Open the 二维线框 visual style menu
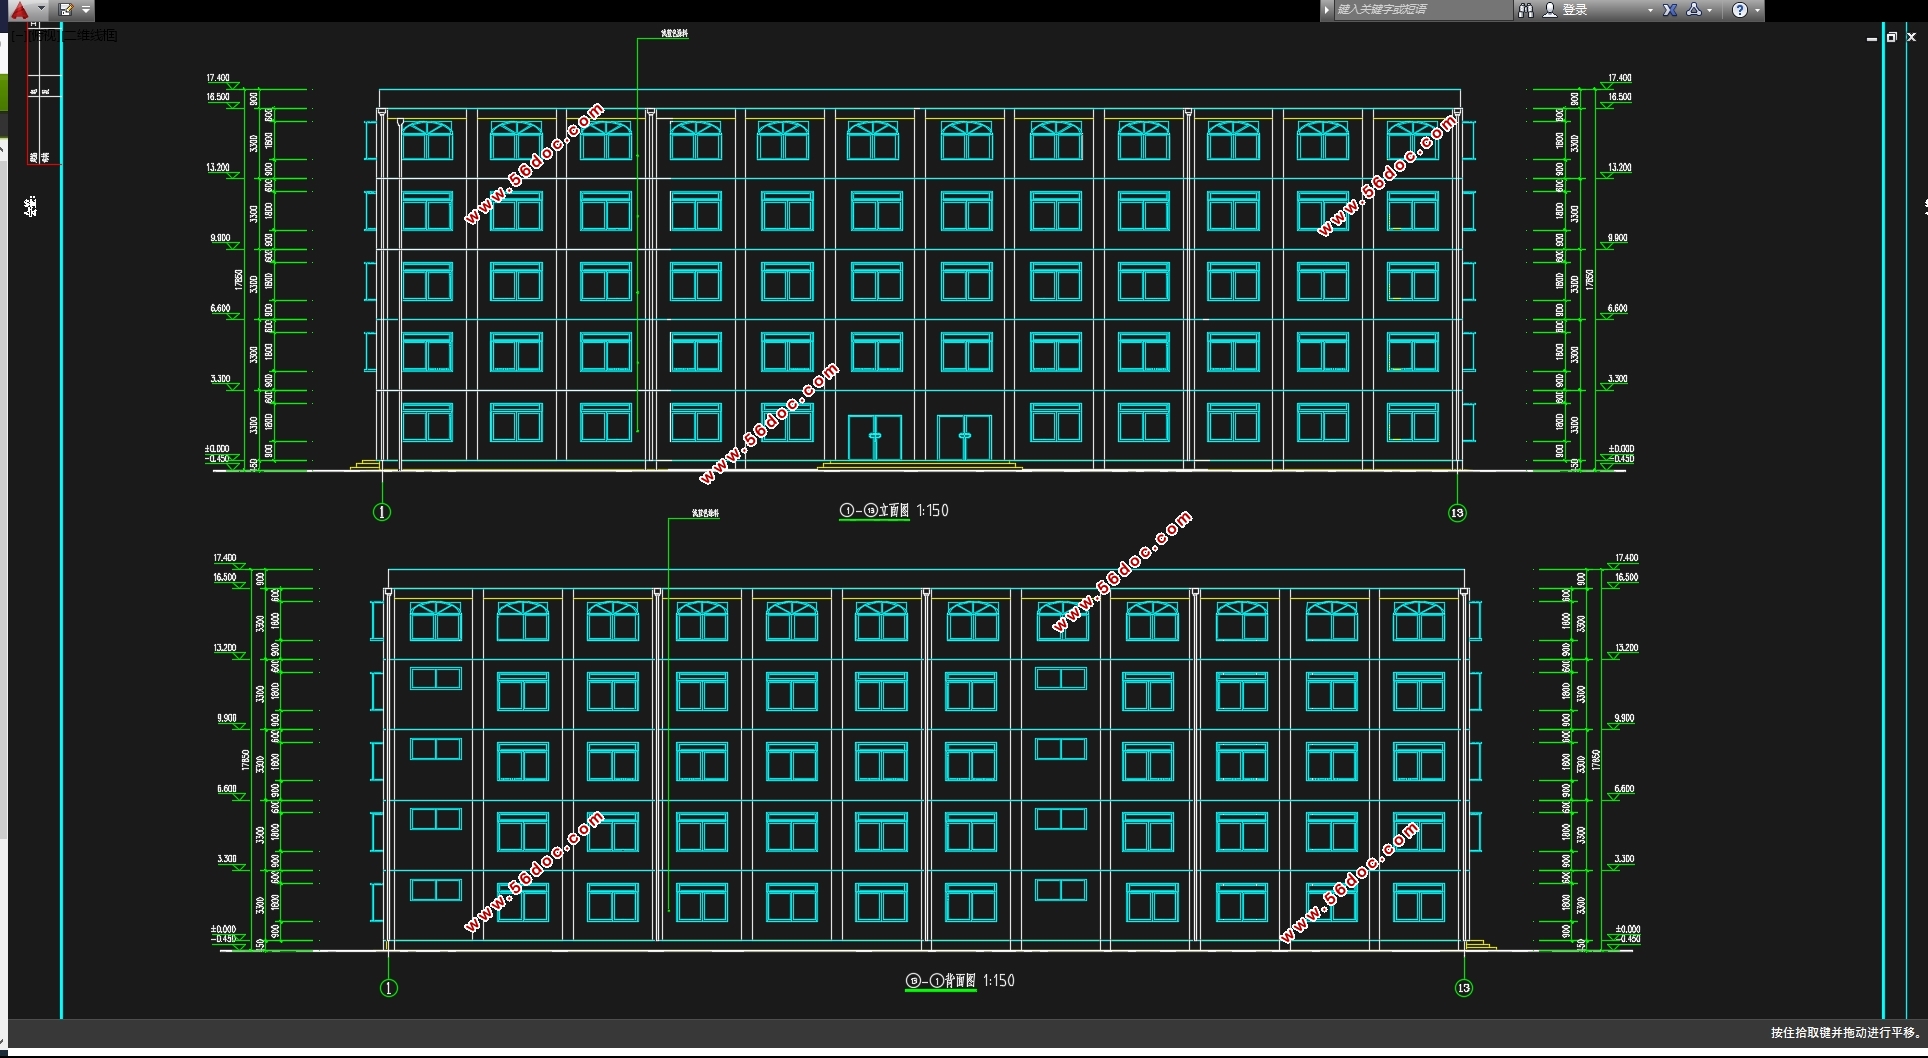 91,35
